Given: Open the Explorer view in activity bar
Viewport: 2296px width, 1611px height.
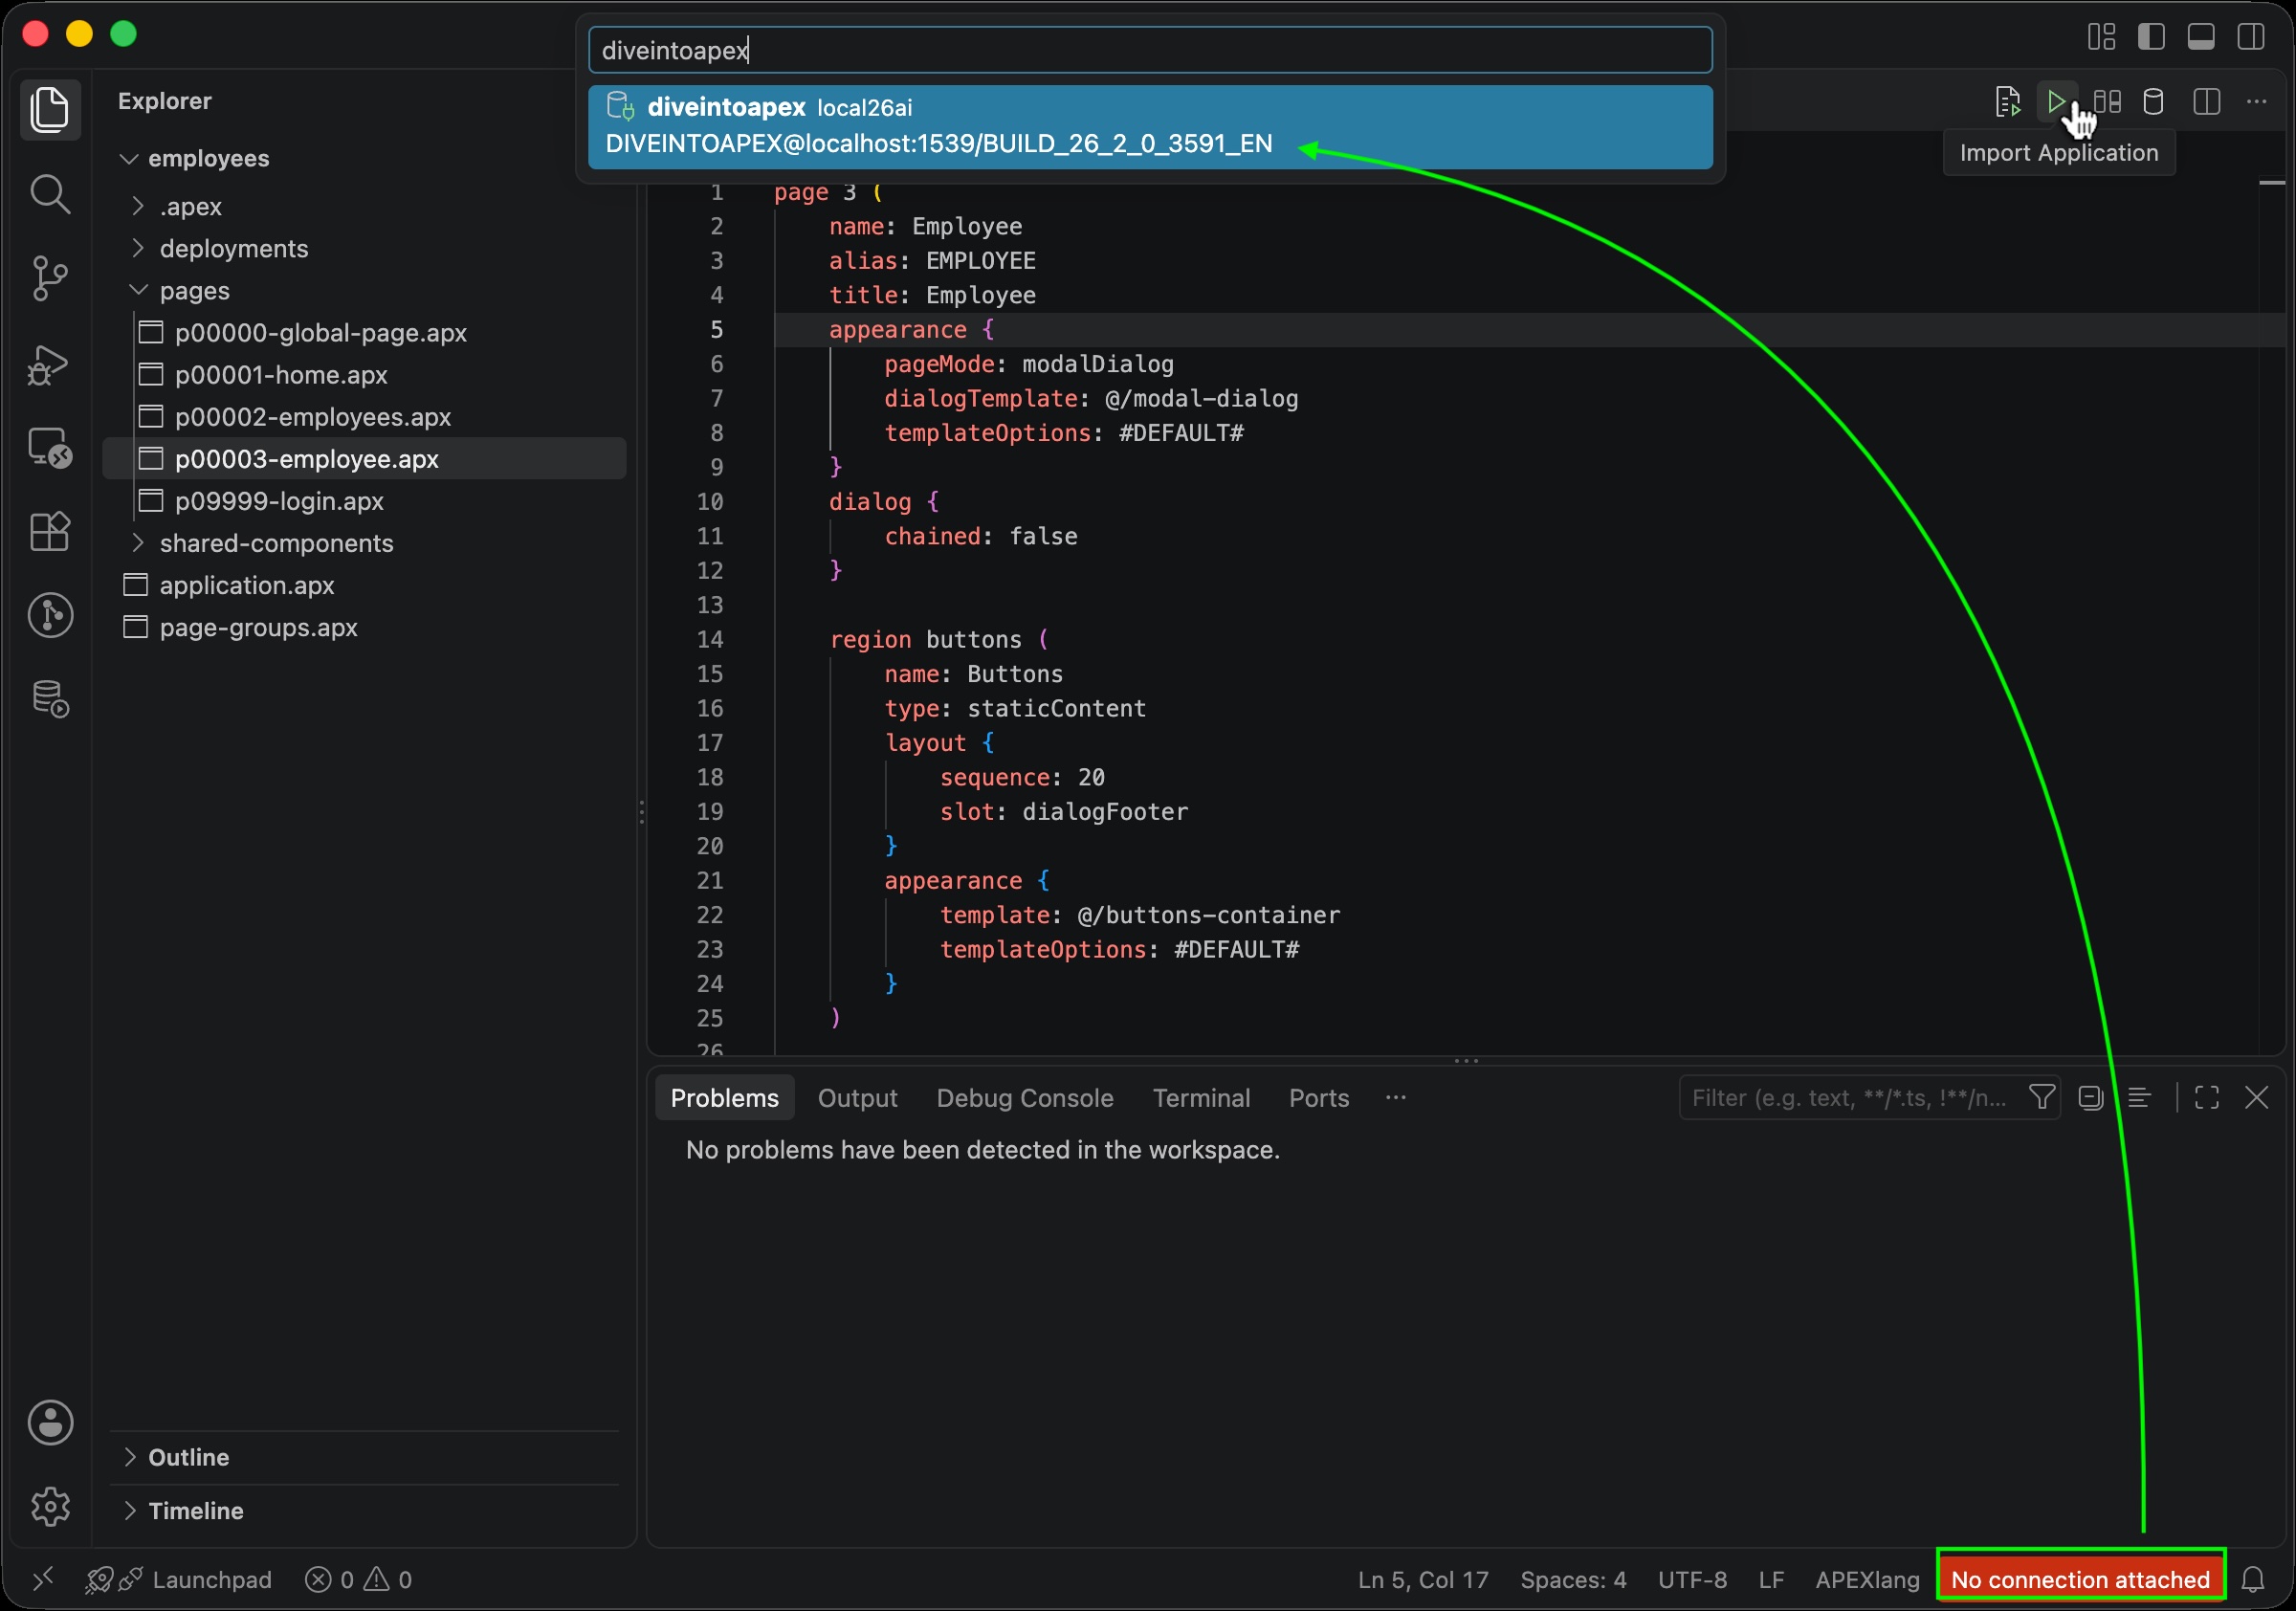Looking at the screenshot, I should [50, 109].
